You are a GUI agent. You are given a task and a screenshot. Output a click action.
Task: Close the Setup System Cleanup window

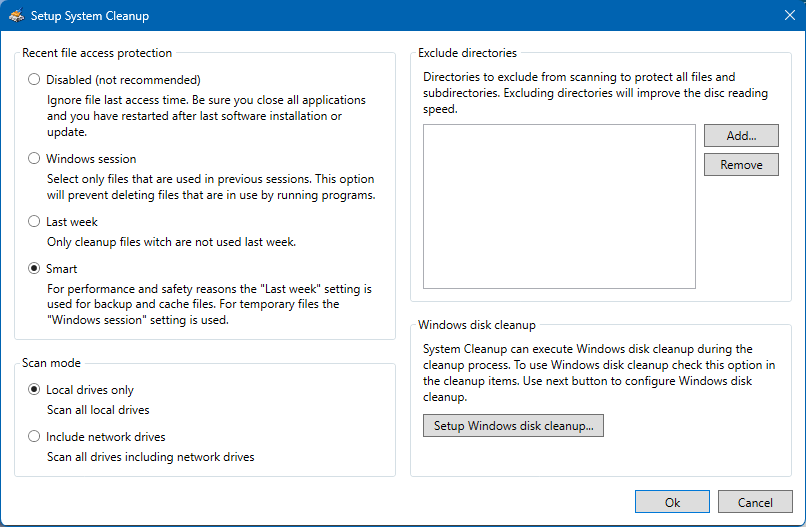pyautogui.click(x=790, y=15)
